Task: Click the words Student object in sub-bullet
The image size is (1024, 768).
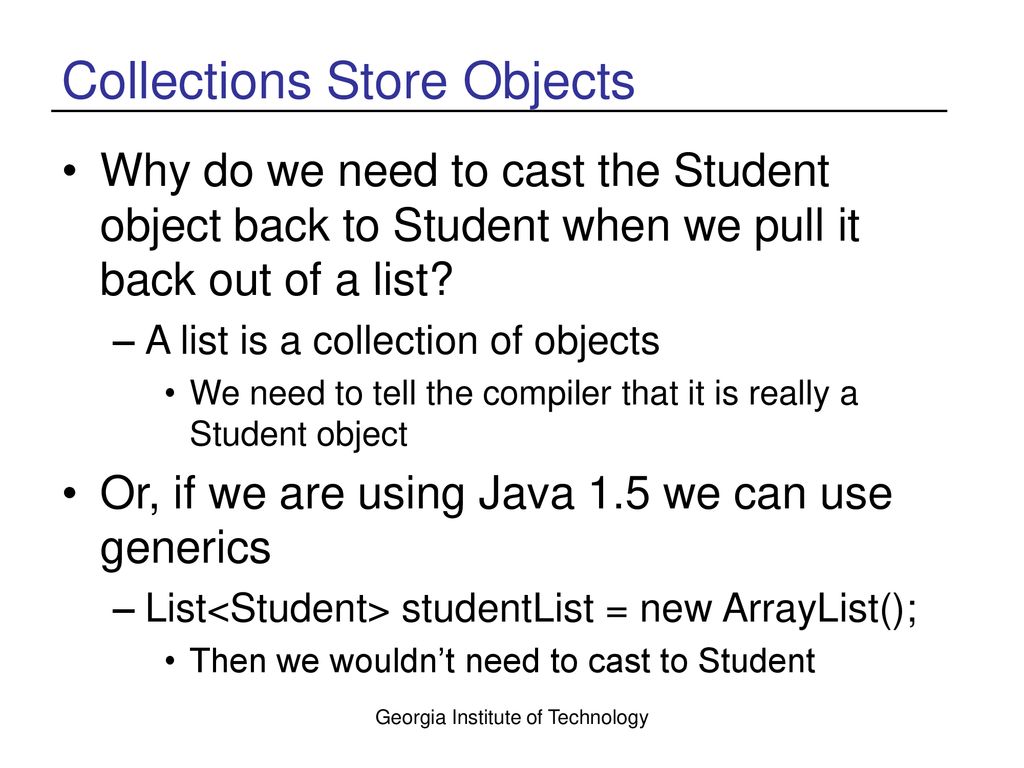Action: tap(298, 435)
